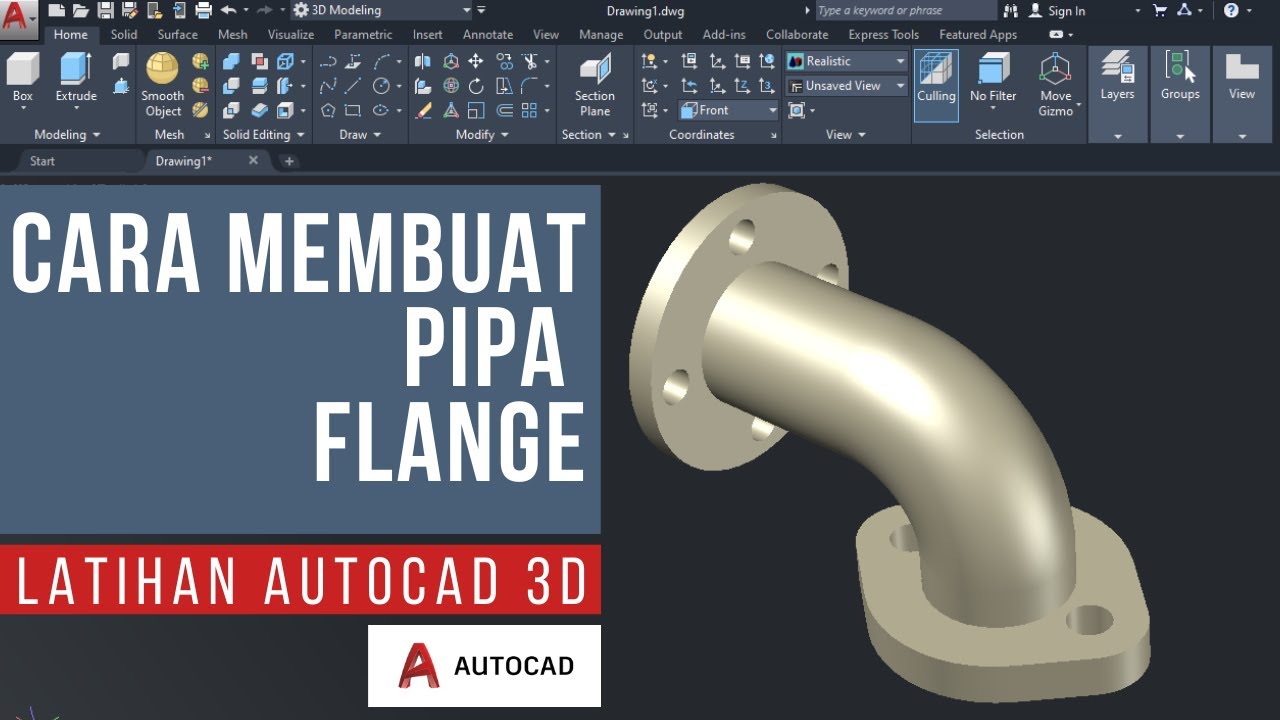Select the Box solid tool
This screenshot has height=720, width=1280.
pos(23,78)
